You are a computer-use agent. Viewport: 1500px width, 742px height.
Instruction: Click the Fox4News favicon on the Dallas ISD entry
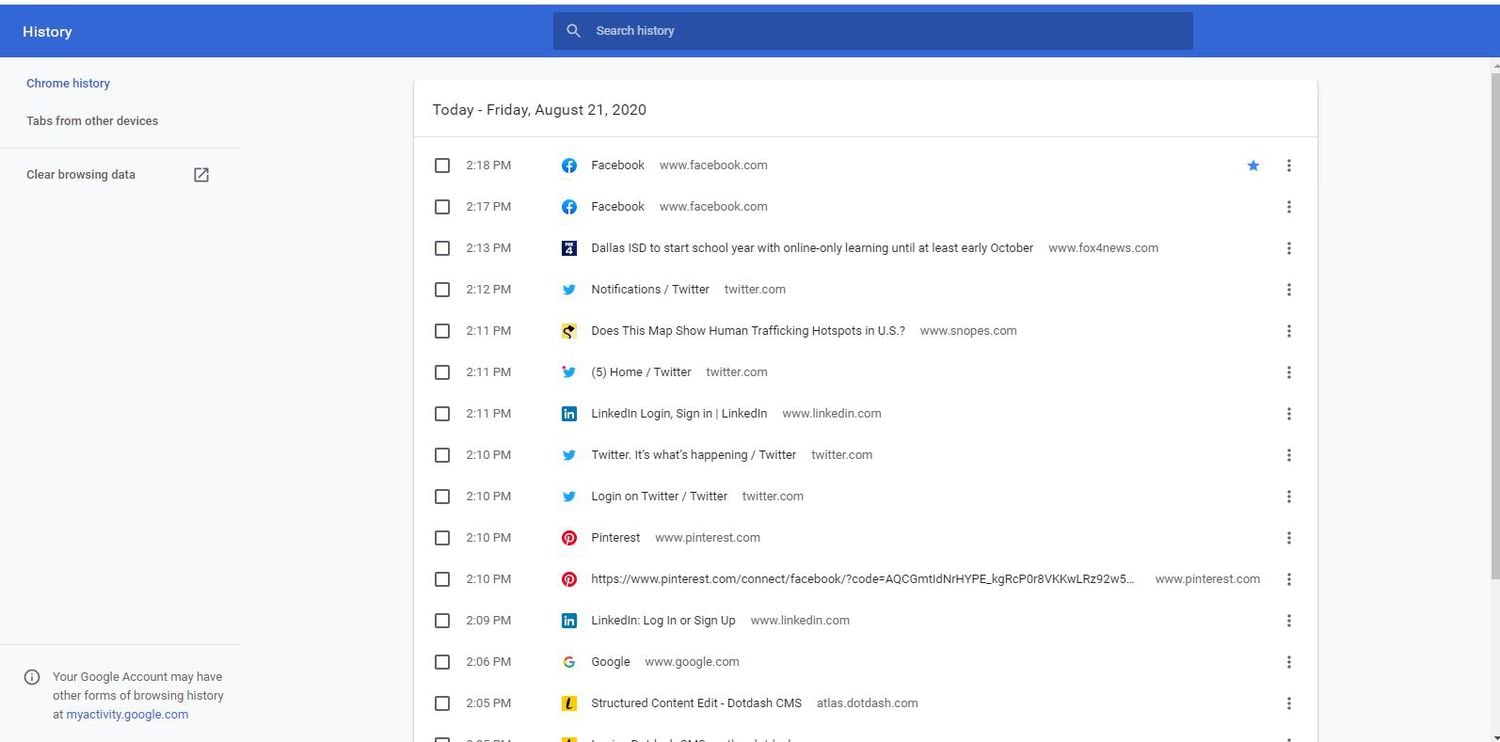569,247
